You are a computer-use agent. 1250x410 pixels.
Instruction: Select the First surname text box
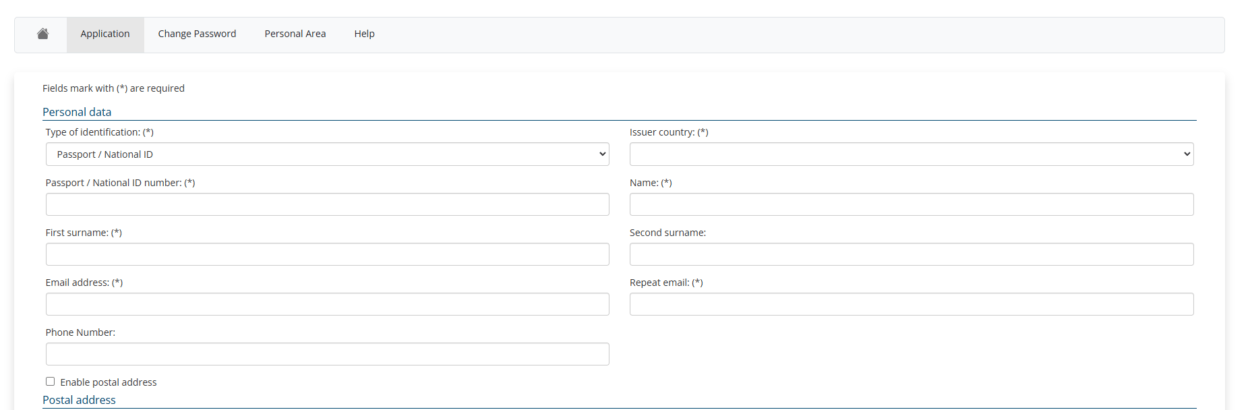click(x=327, y=254)
